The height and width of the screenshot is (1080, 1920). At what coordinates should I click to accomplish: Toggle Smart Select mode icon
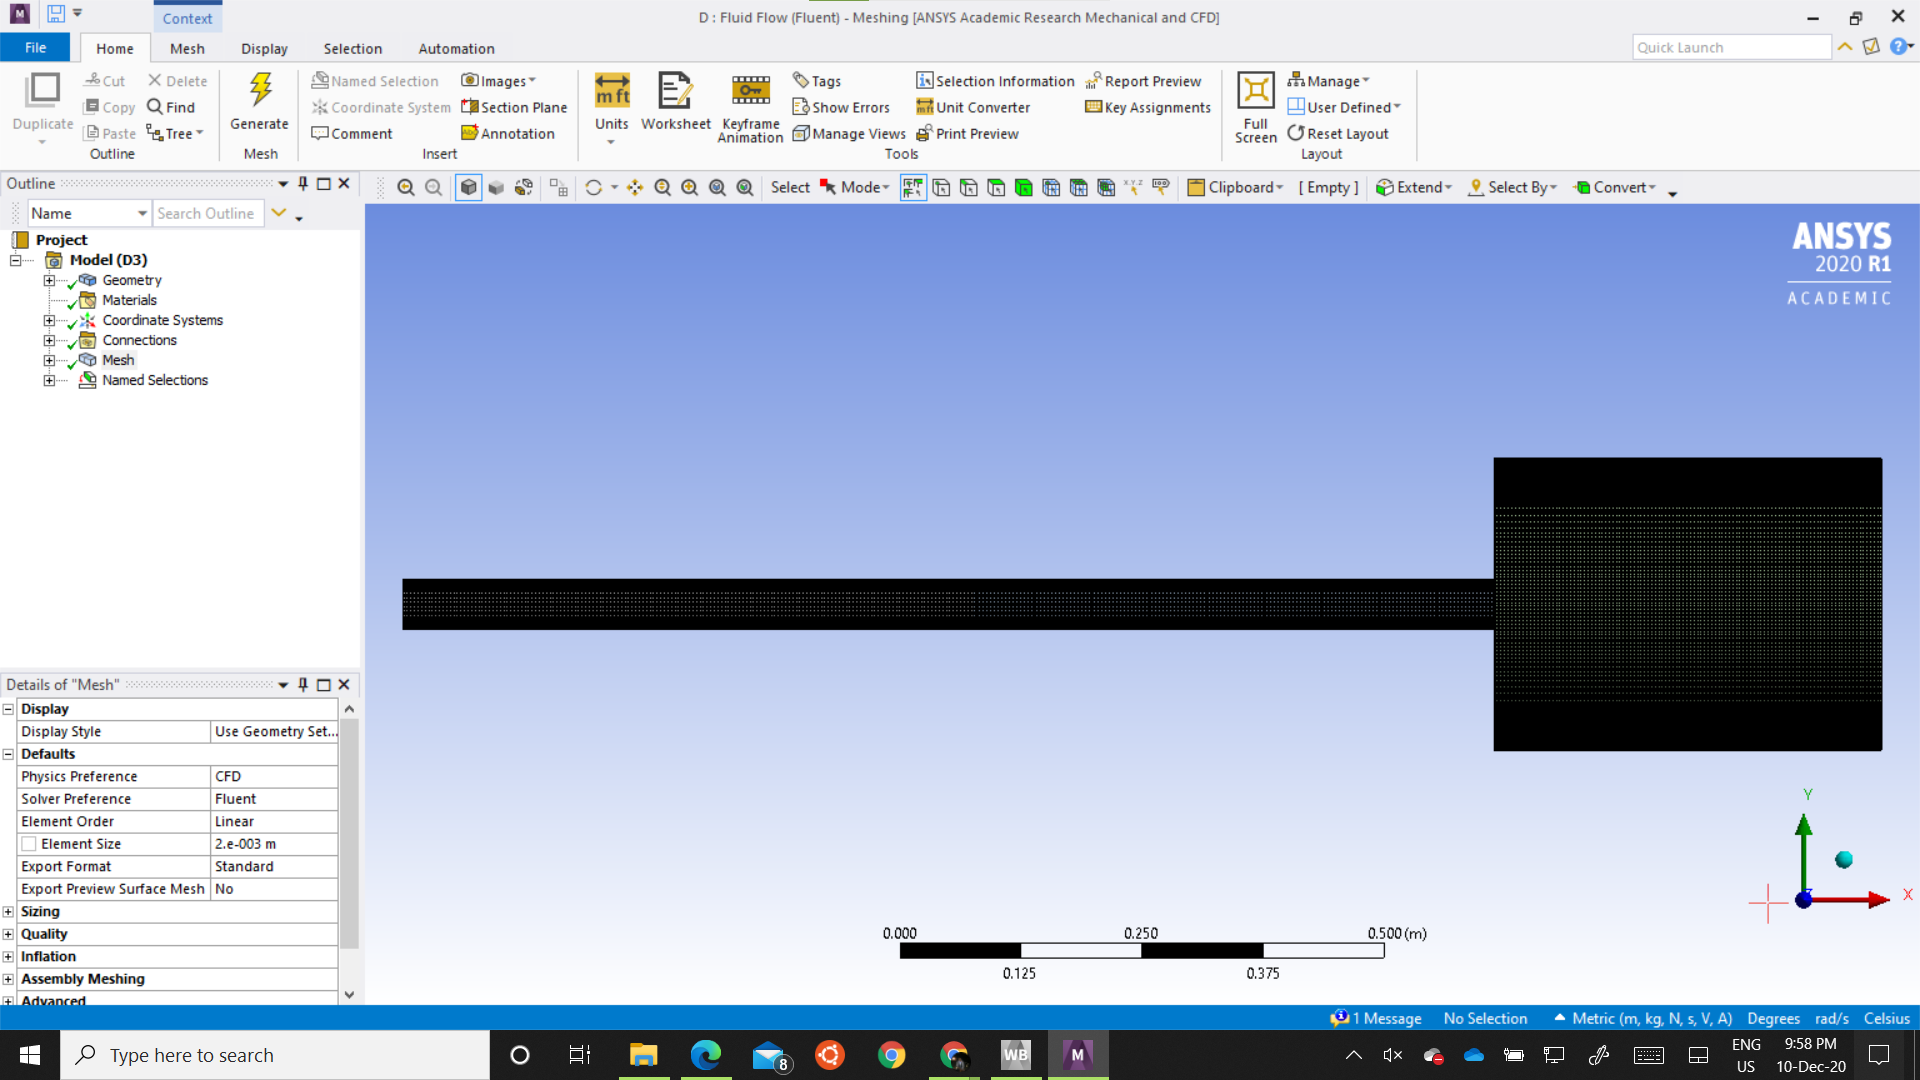coord(913,187)
